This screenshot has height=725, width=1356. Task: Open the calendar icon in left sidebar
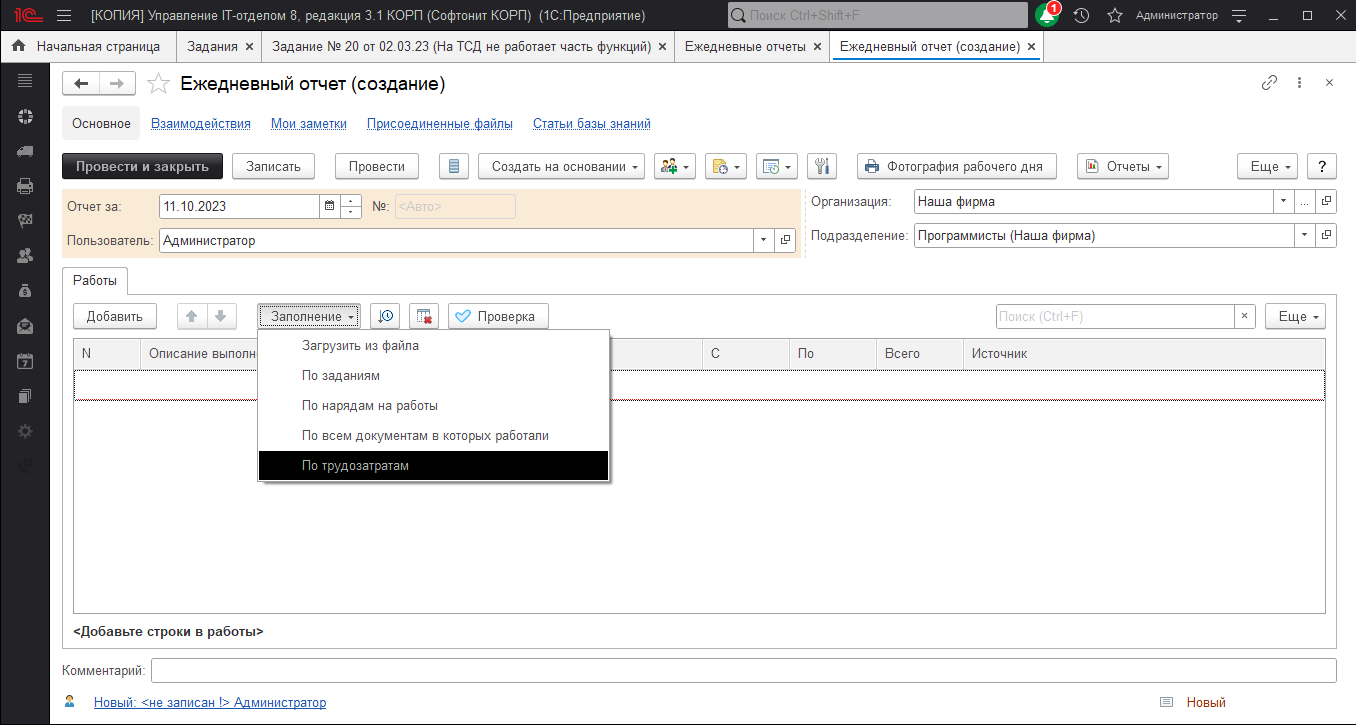25,362
